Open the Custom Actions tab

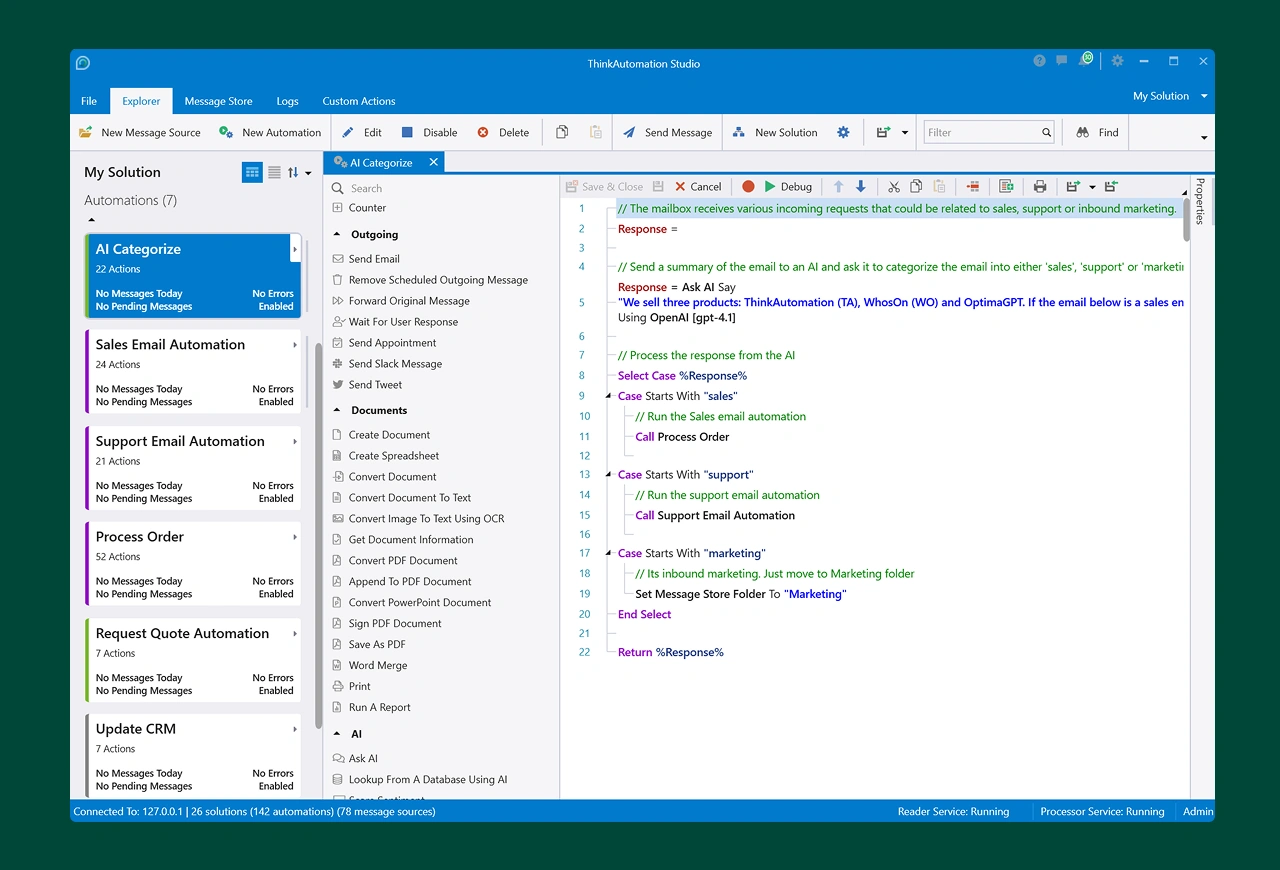(358, 101)
